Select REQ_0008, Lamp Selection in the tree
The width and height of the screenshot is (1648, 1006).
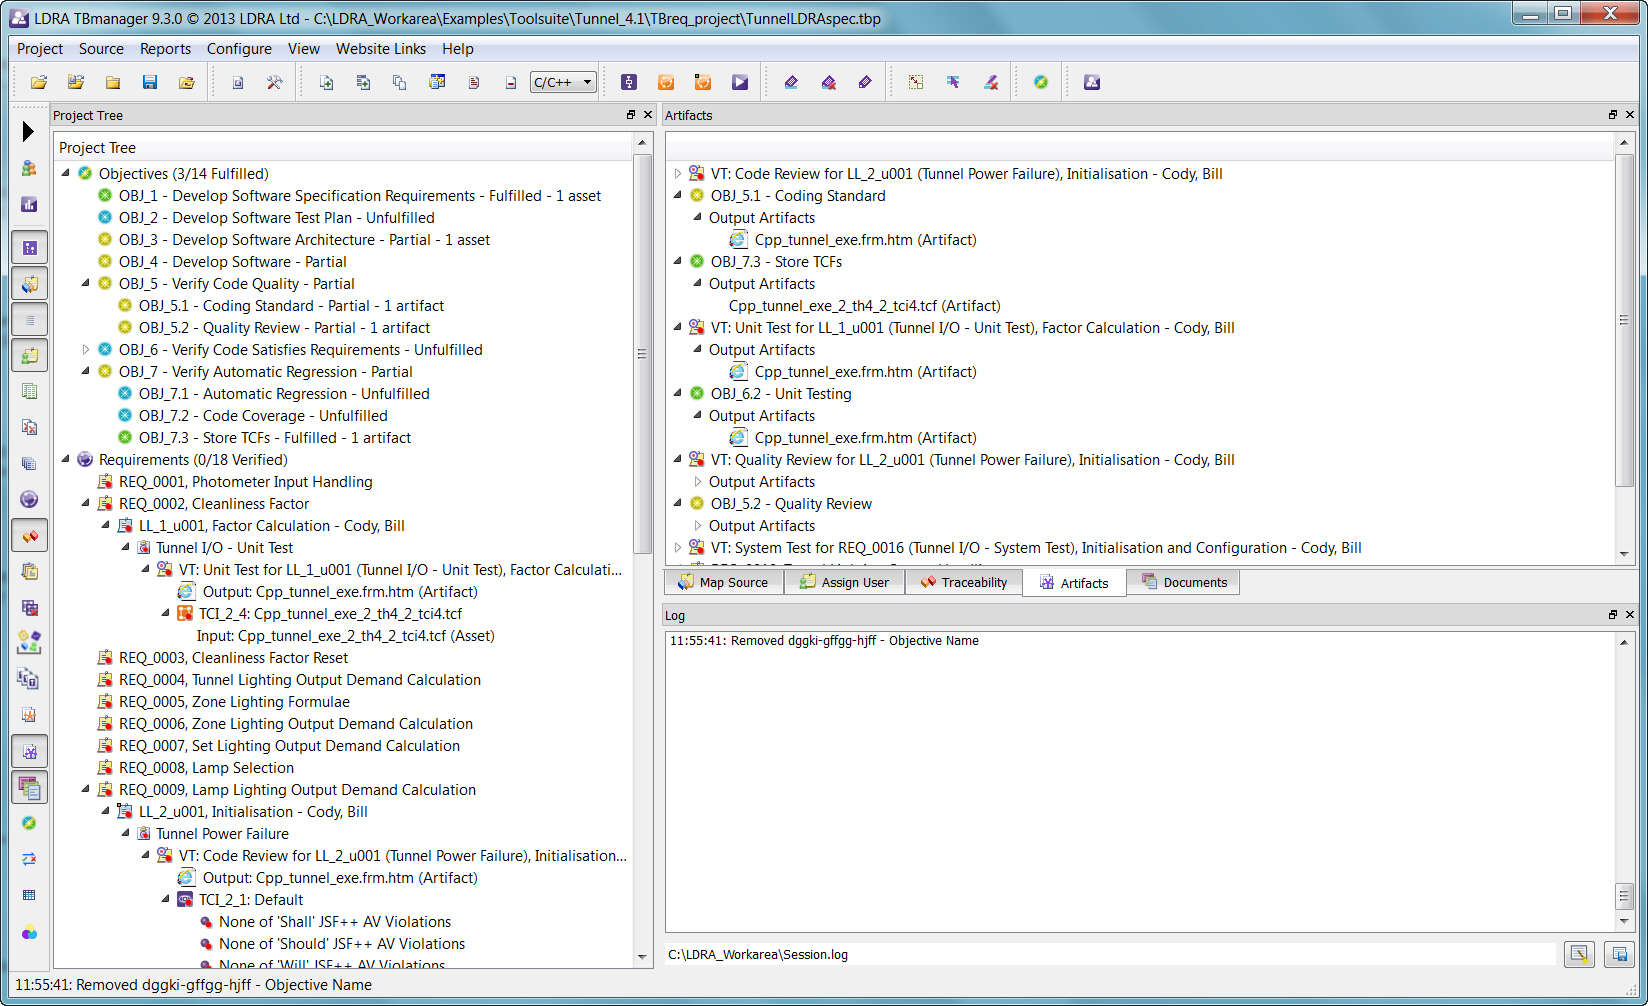[206, 768]
